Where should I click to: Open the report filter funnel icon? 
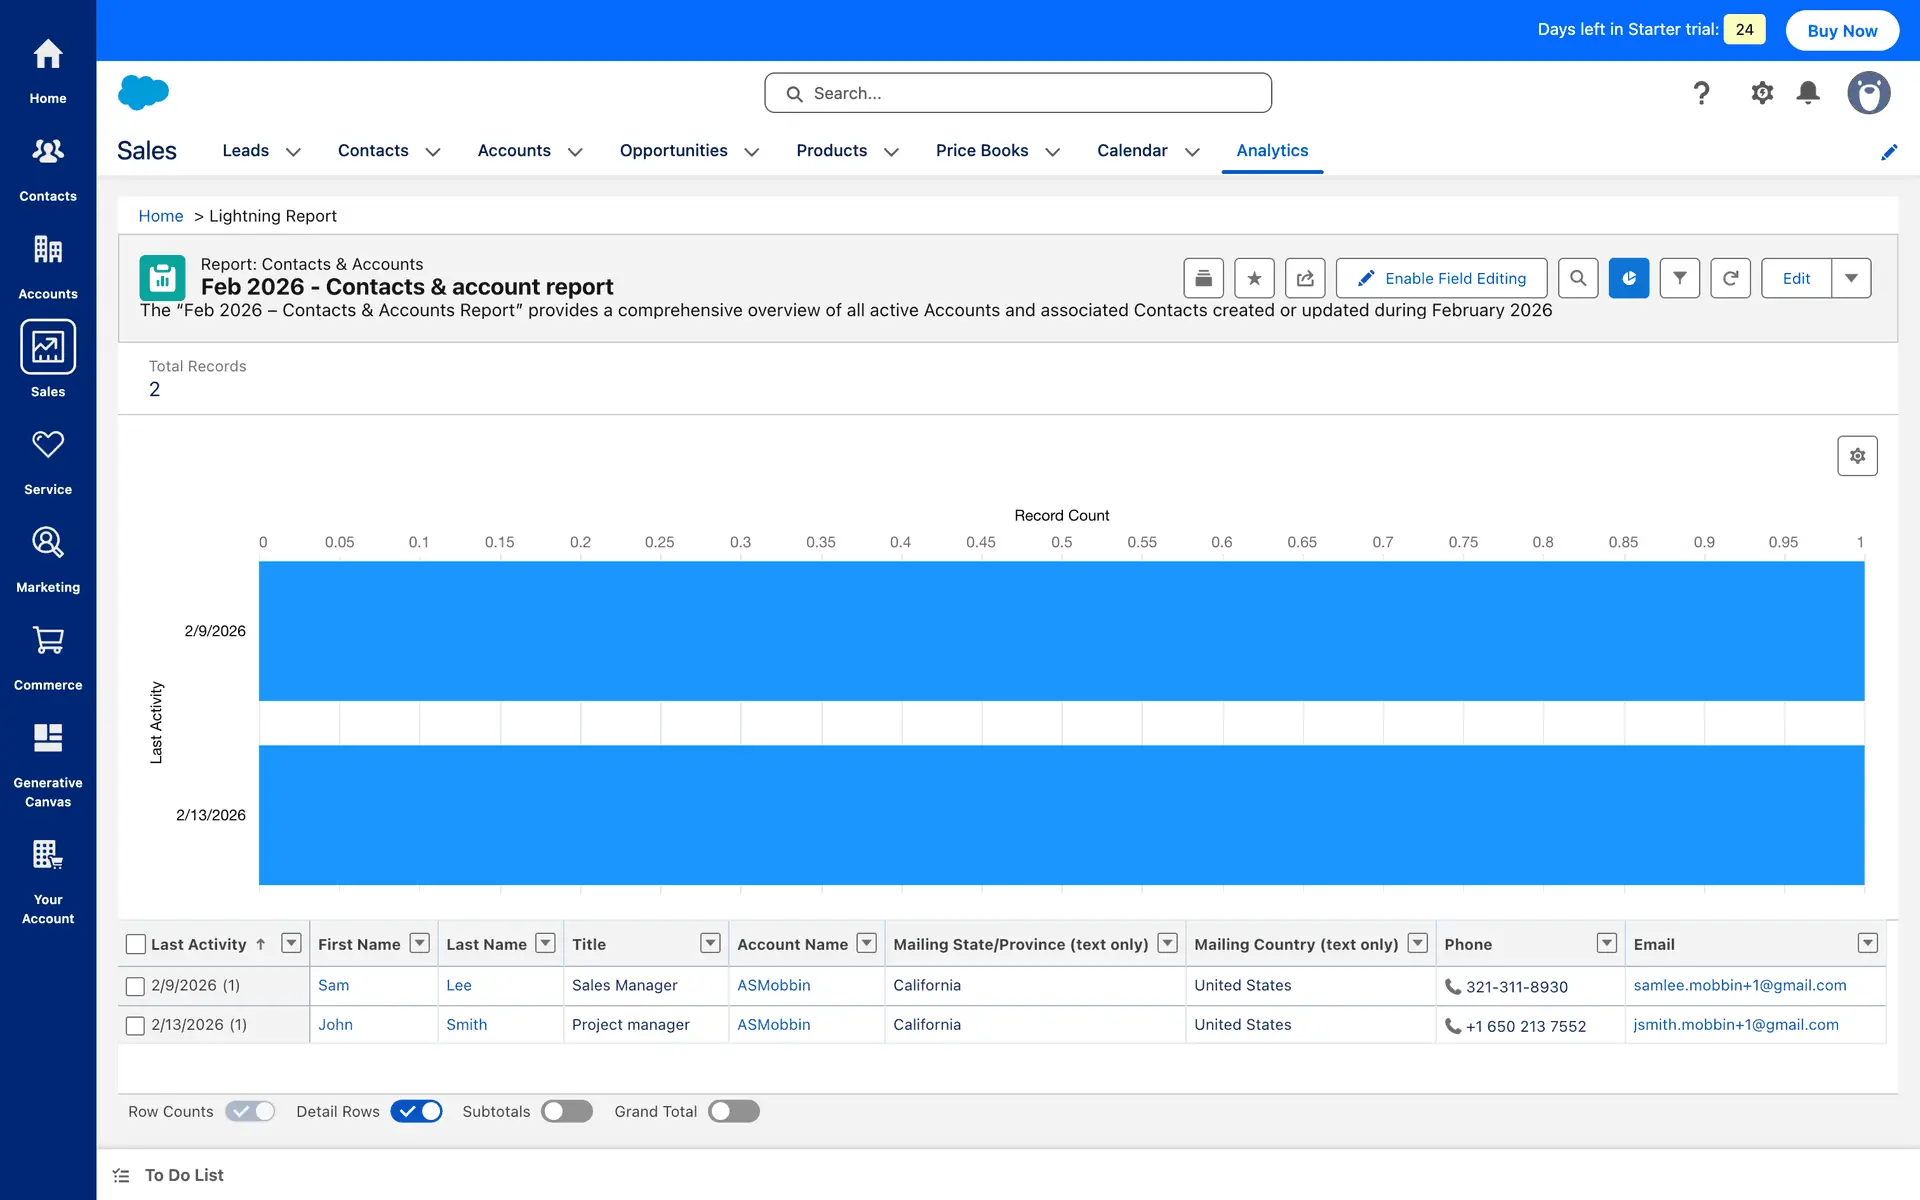(1679, 278)
